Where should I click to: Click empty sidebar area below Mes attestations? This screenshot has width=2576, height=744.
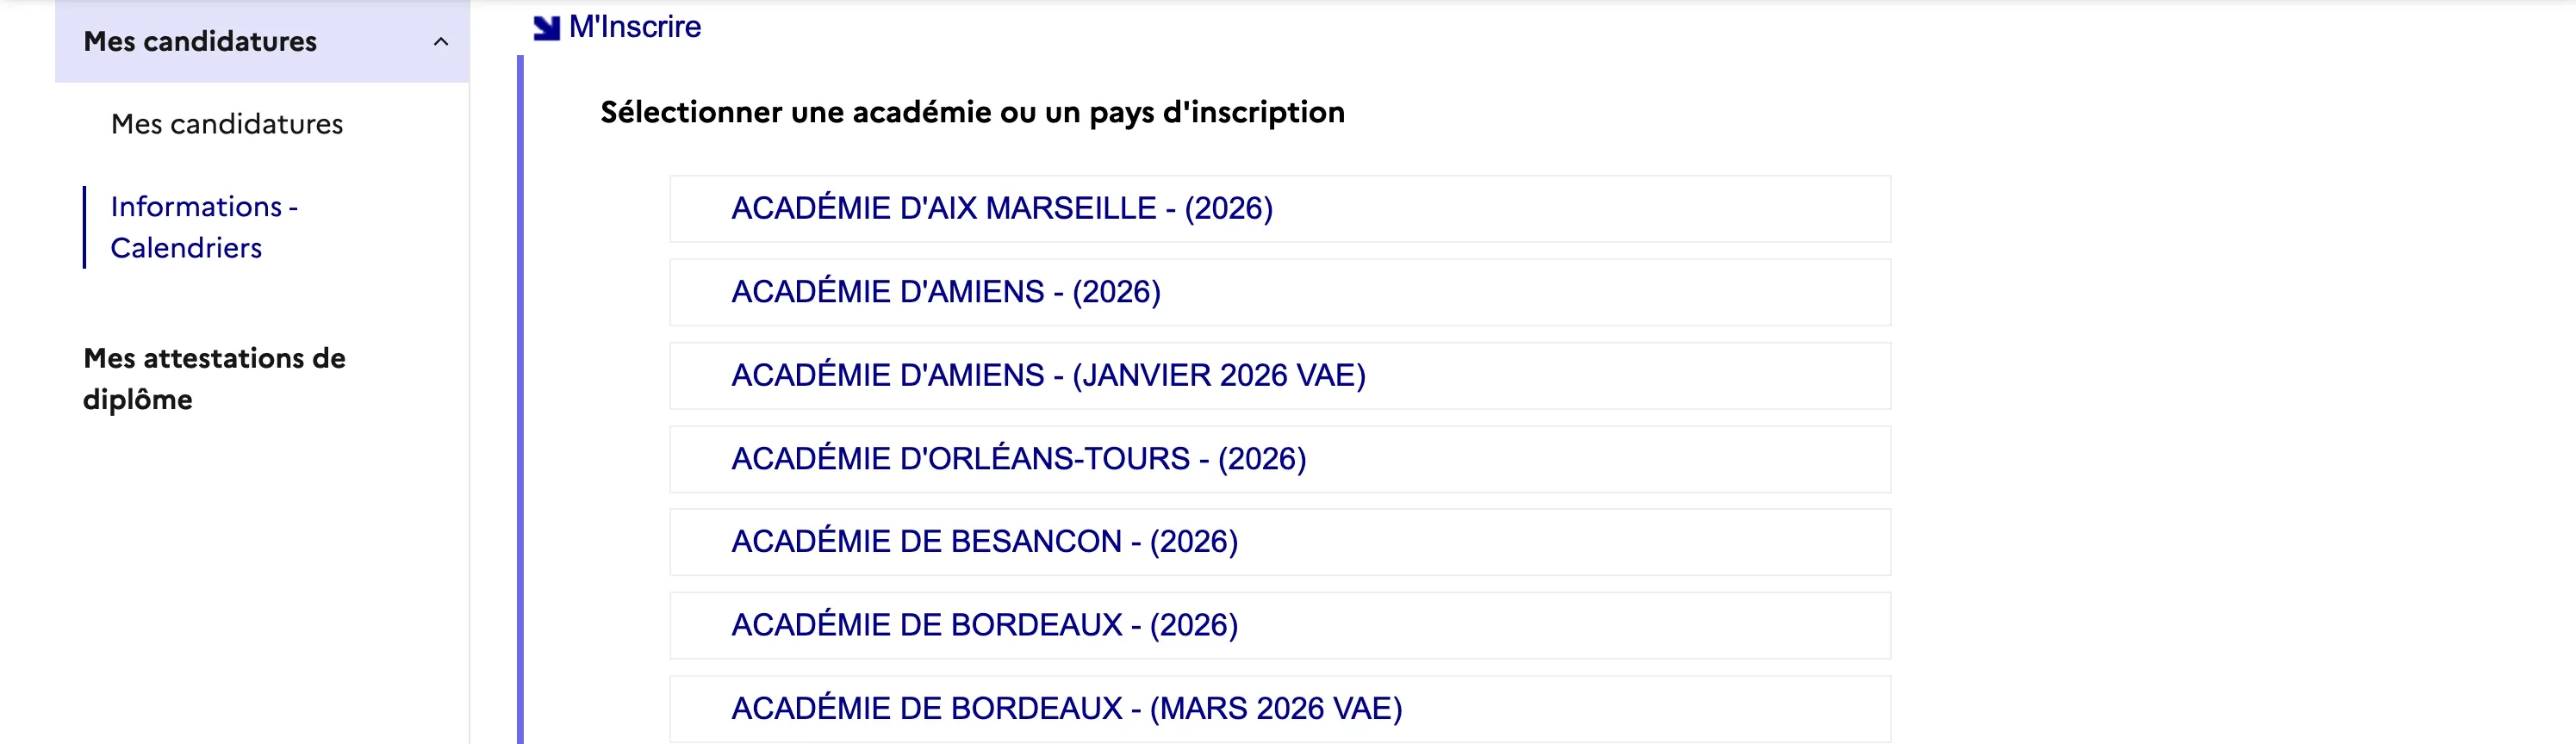pos(260,580)
